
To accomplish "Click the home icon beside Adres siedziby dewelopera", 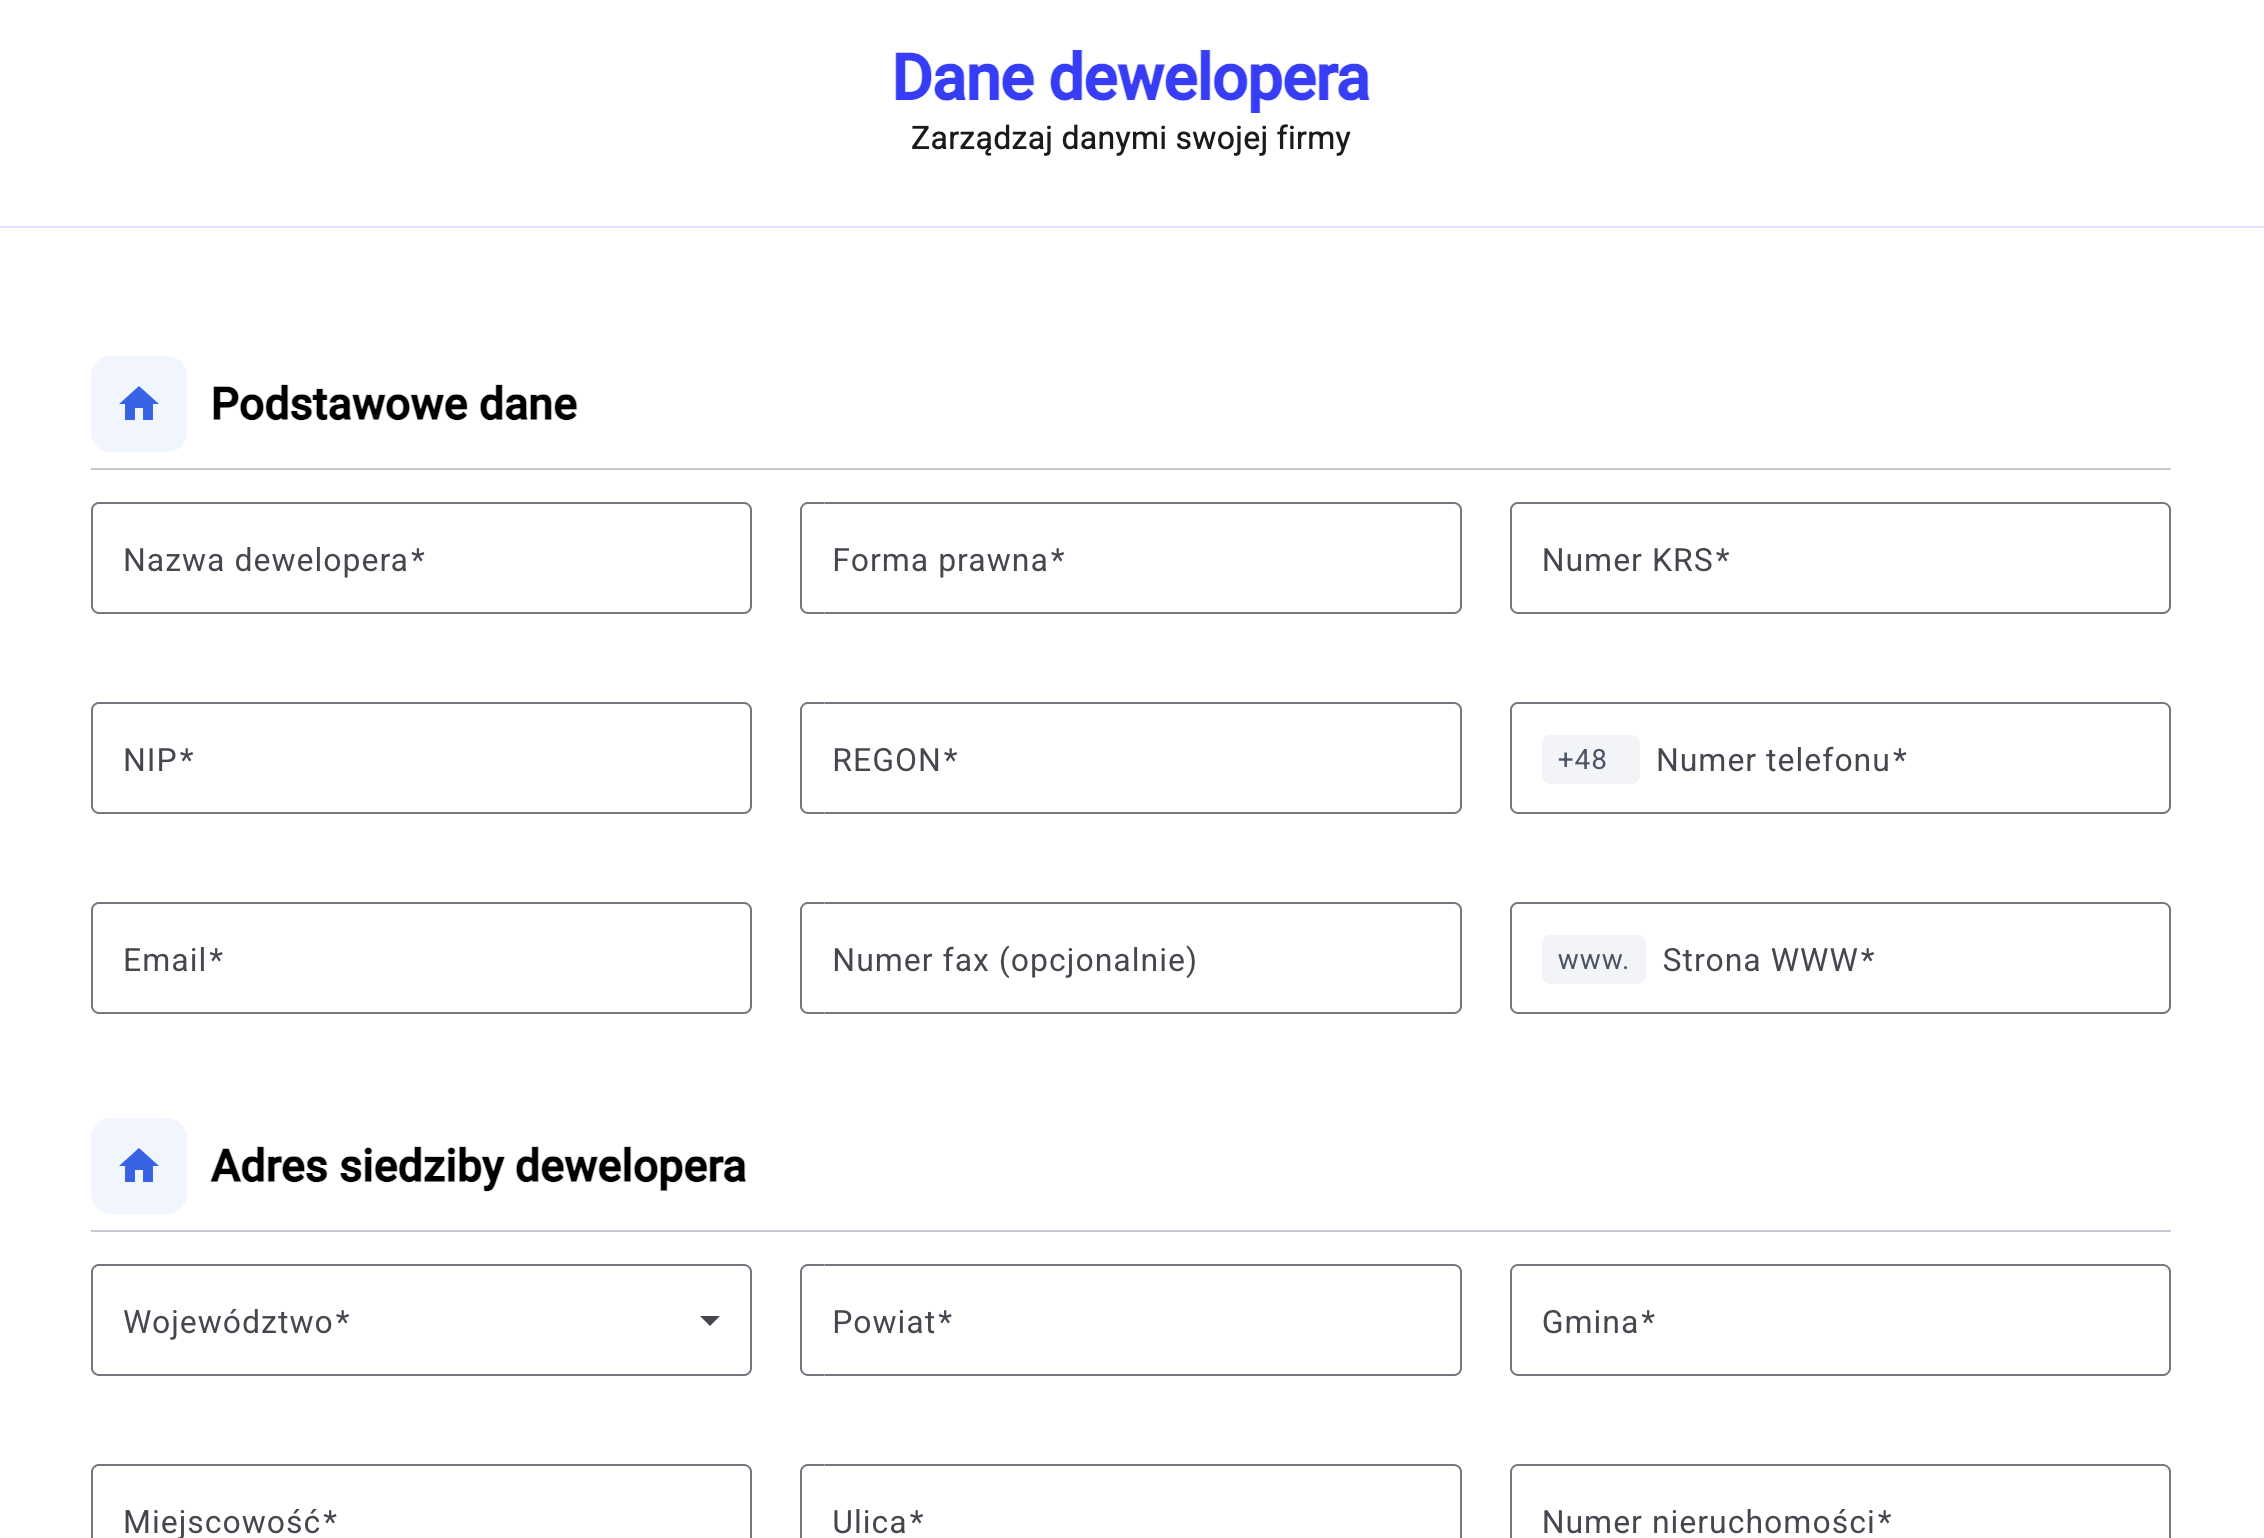I will [138, 1164].
